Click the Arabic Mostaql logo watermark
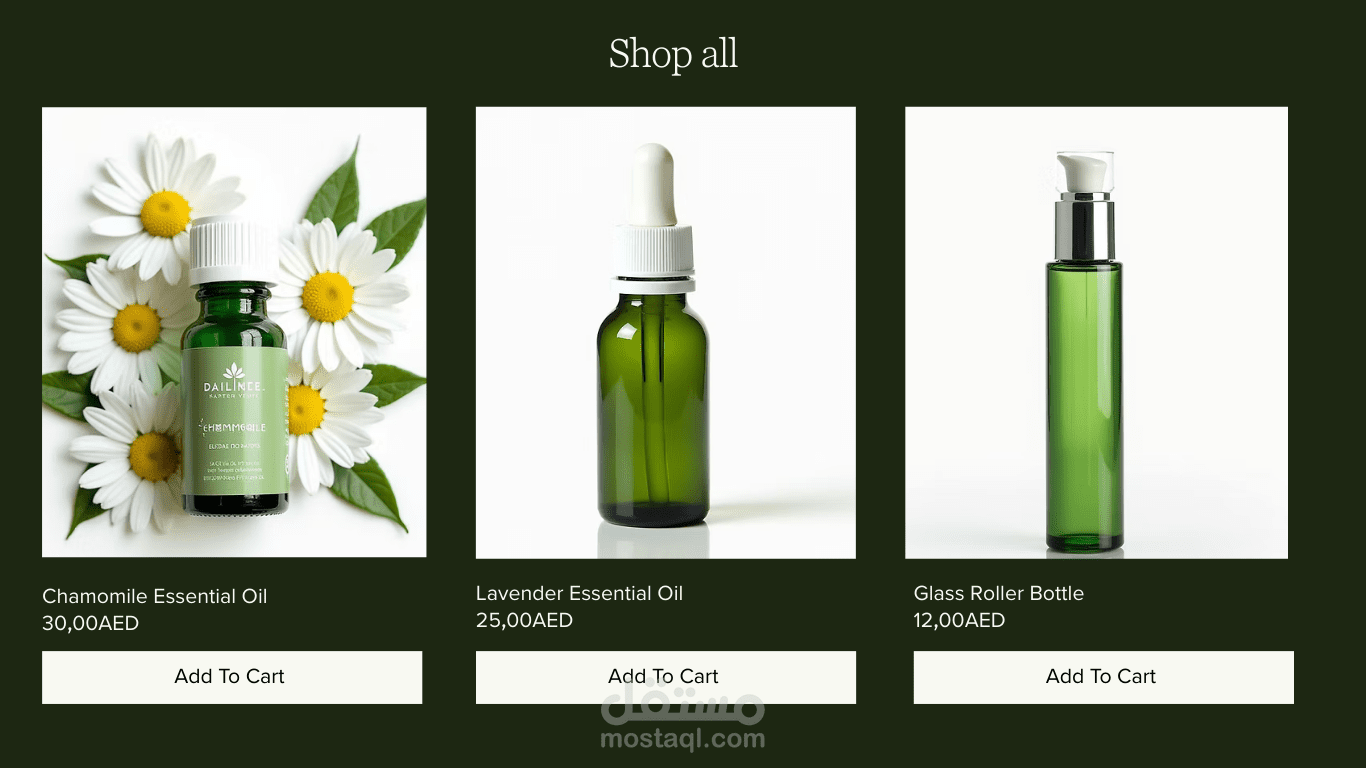The image size is (1366, 768). click(x=683, y=704)
